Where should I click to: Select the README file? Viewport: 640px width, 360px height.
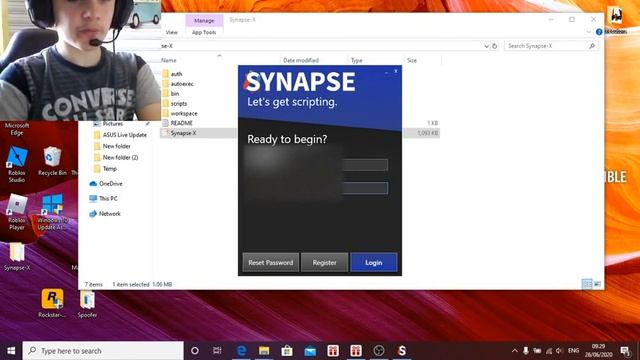pyautogui.click(x=181, y=123)
